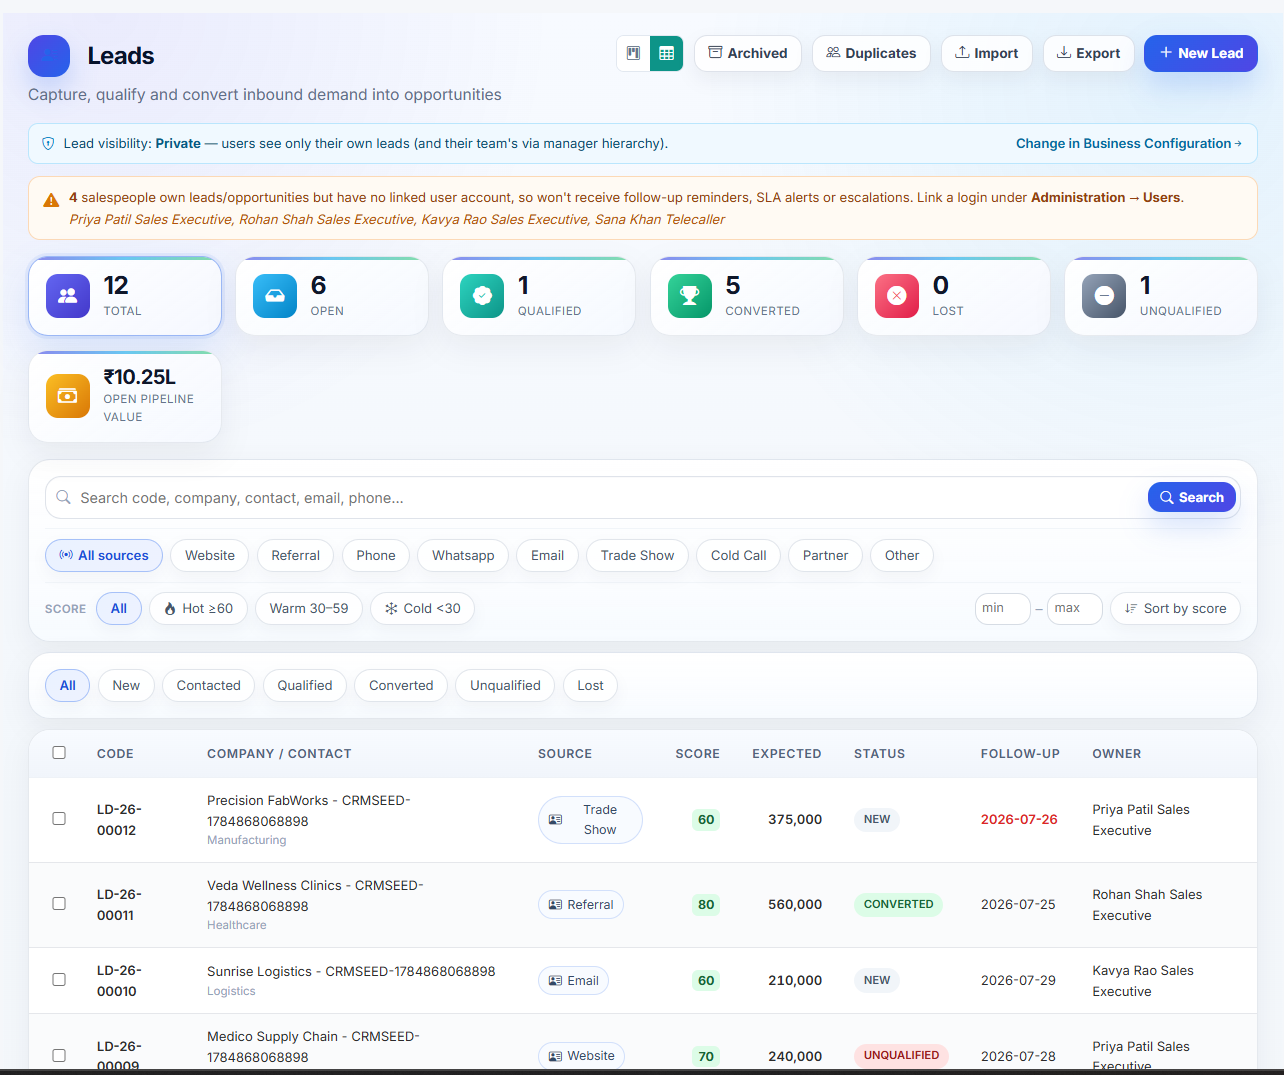
Task: Select the All status tab
Action: (x=68, y=685)
